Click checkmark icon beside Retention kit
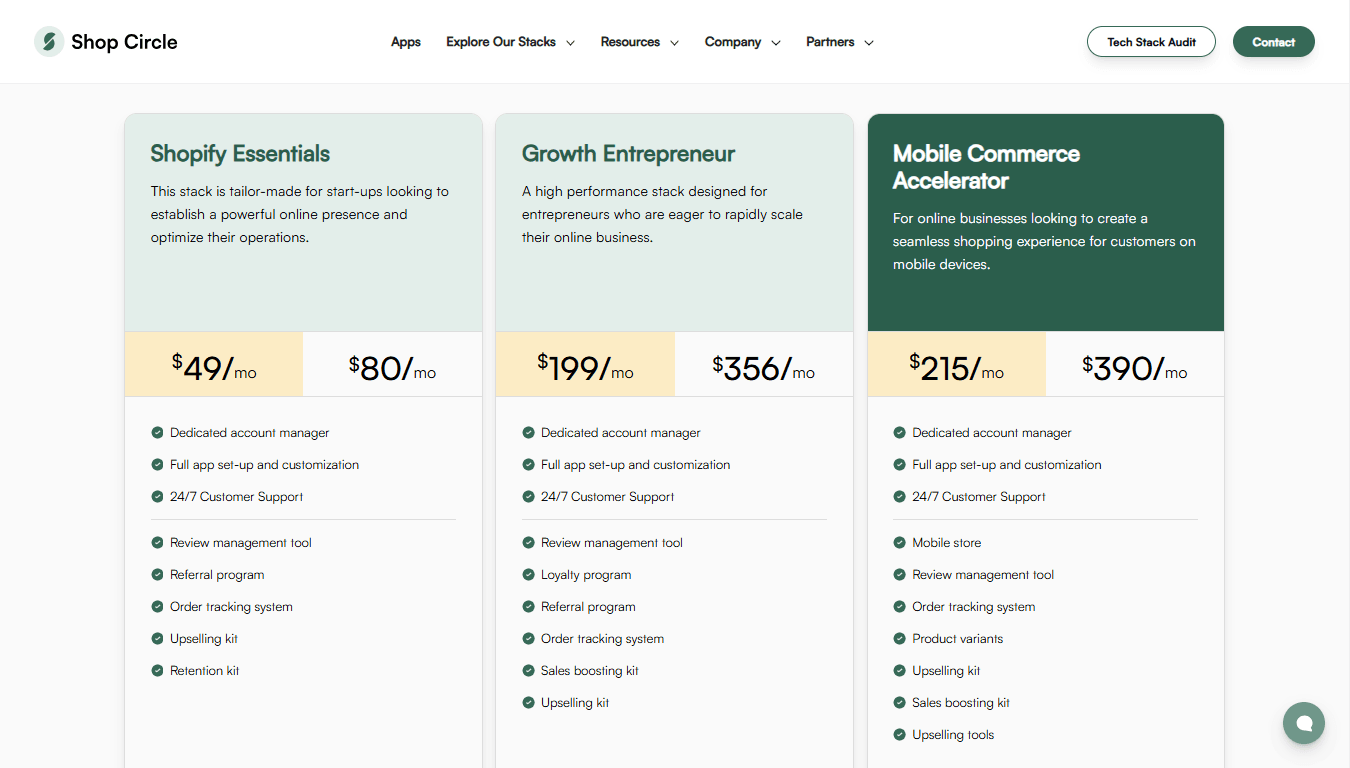Viewport: 1350px width, 768px height. tap(157, 671)
